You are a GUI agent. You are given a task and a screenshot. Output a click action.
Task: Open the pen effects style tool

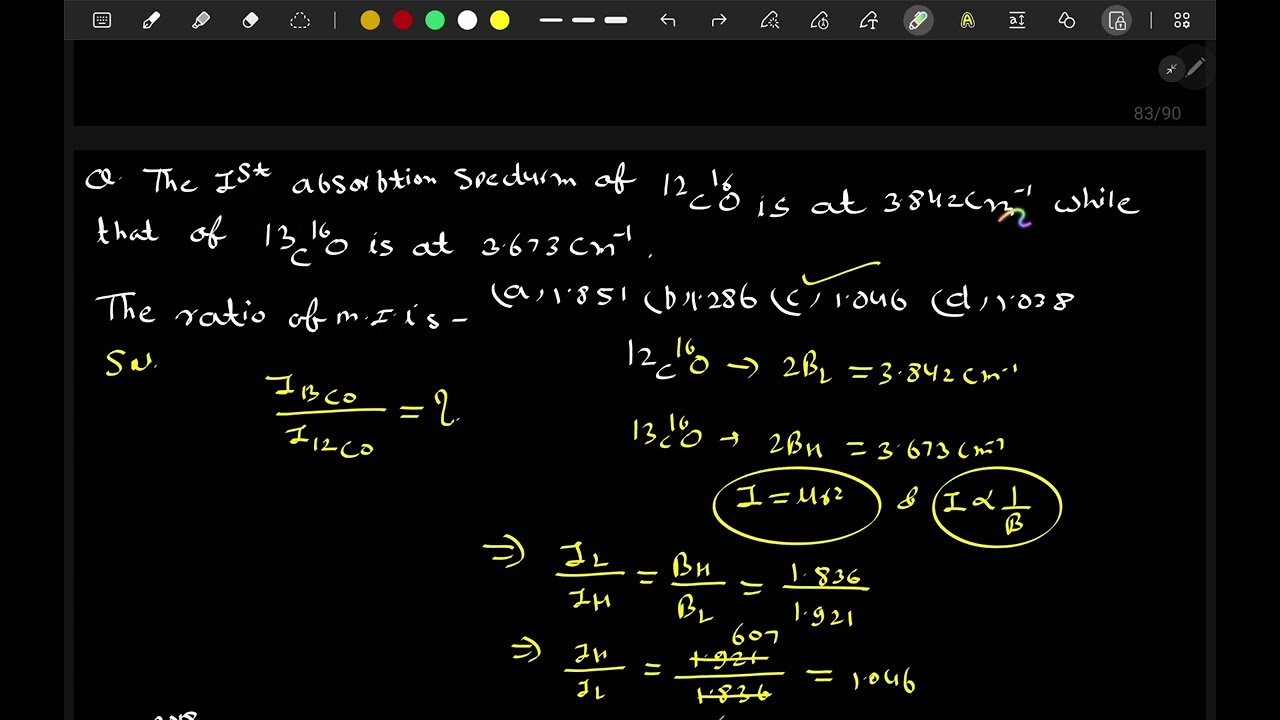pyautogui.click(x=769, y=20)
